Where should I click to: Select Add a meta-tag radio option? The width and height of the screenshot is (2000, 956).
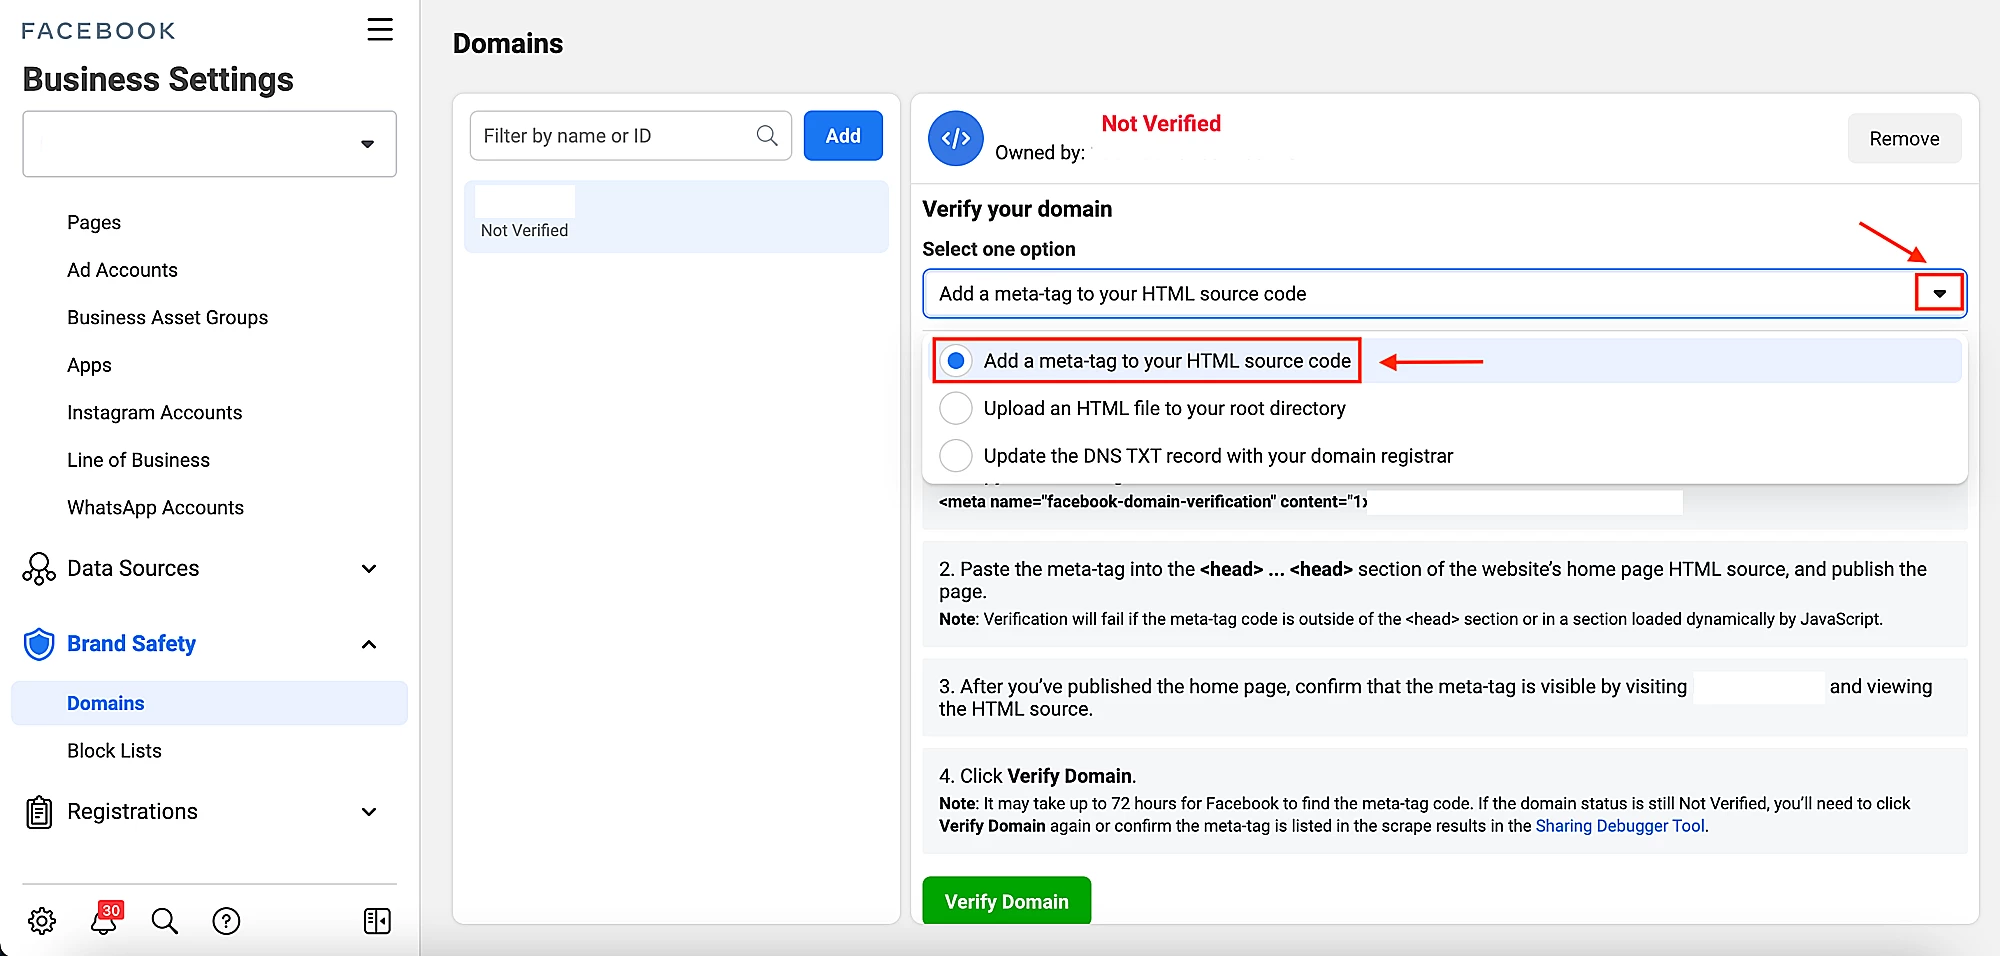pos(956,361)
